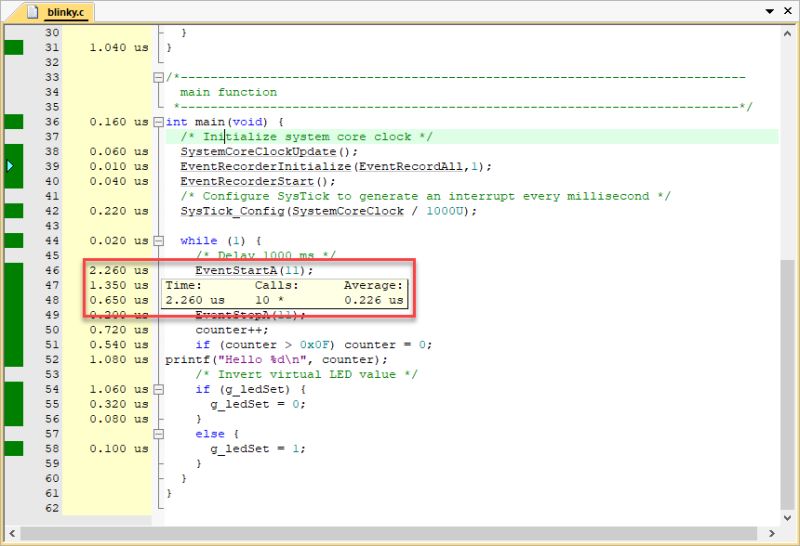Collapse the int main(void) block at line 36

pyautogui.click(x=159, y=122)
